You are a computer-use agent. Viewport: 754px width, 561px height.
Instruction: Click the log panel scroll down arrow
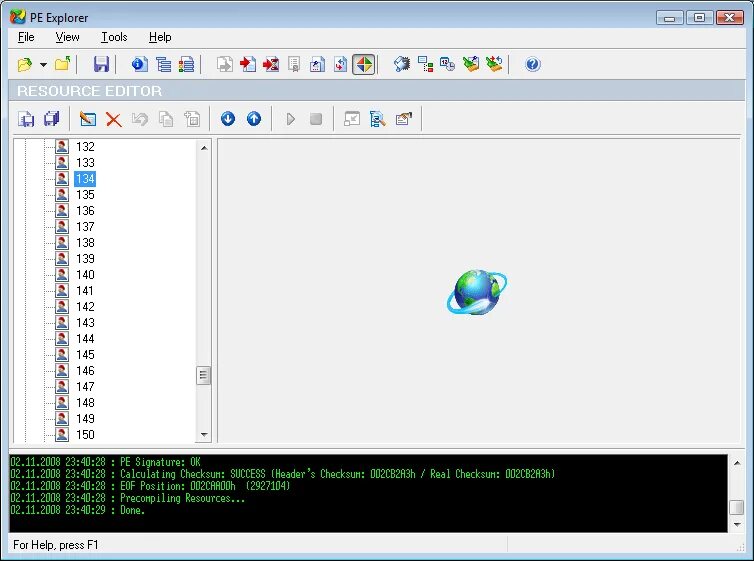tap(737, 524)
